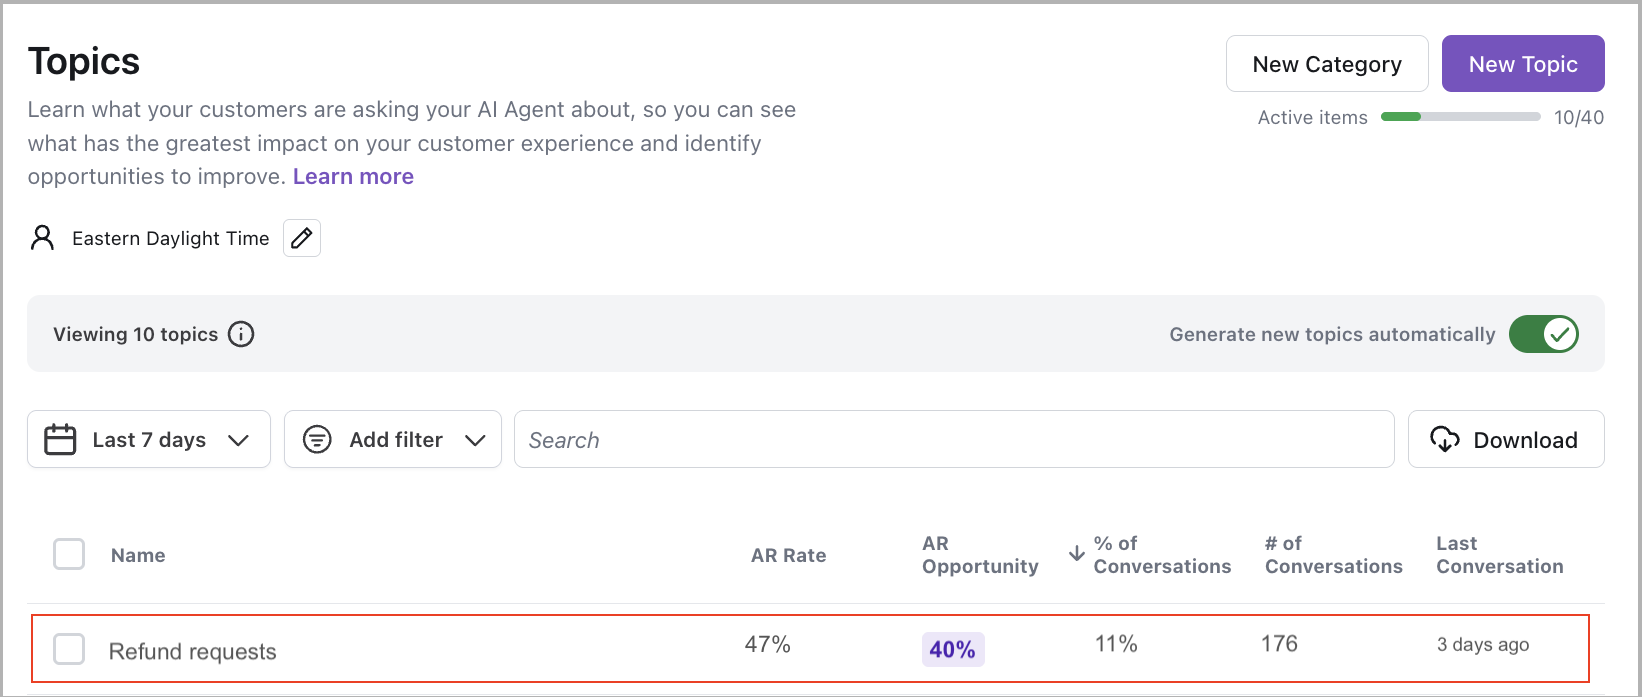The height and width of the screenshot is (697, 1642).
Task: Sort by # of Conversations column
Action: click(1333, 555)
